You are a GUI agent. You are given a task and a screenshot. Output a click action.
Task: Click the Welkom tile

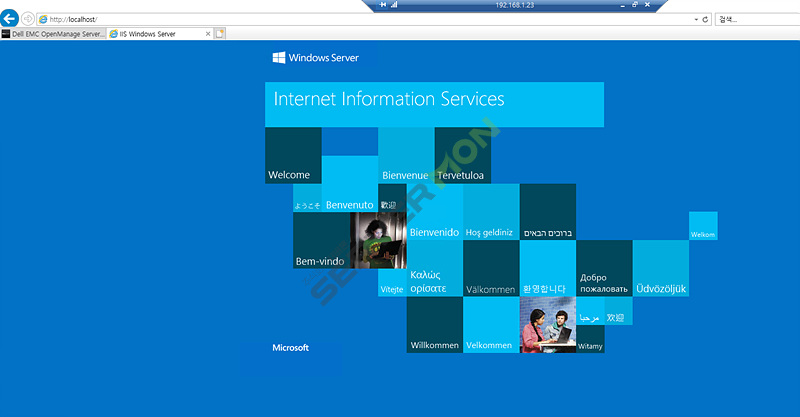click(703, 226)
